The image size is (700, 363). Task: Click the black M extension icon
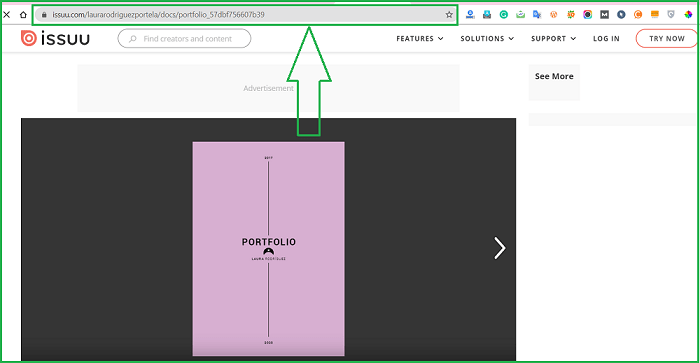click(x=604, y=15)
